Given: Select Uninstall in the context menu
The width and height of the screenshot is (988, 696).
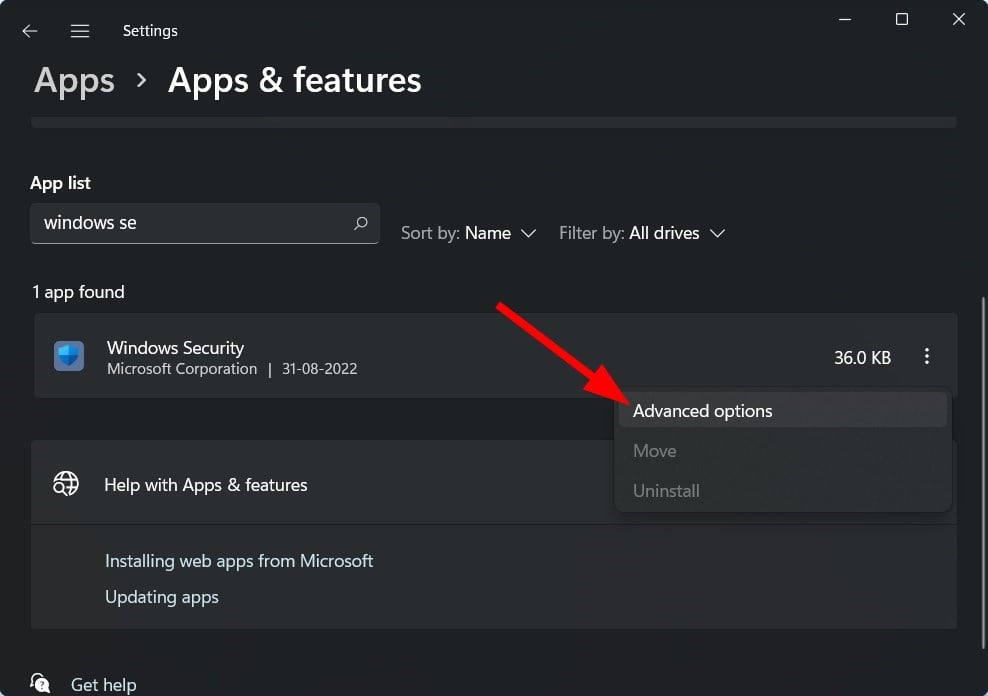Looking at the screenshot, I should click(666, 491).
